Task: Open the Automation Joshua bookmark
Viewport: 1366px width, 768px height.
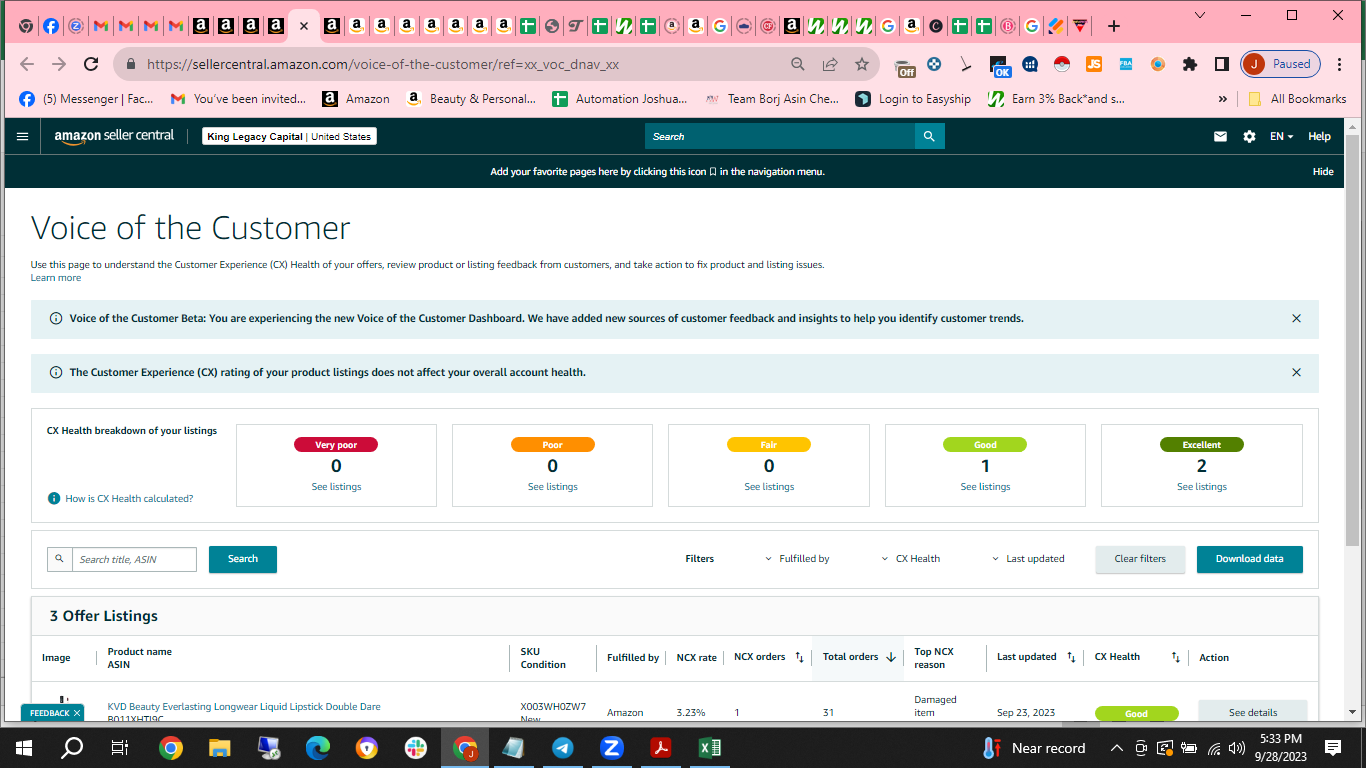Action: point(619,99)
